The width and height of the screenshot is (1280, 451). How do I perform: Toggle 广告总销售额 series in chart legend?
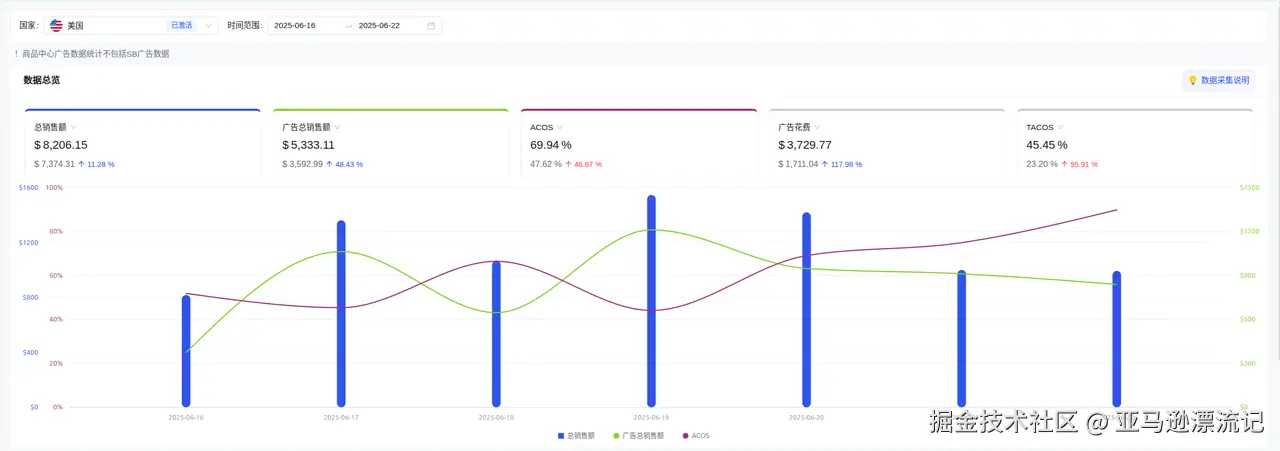pyautogui.click(x=638, y=436)
